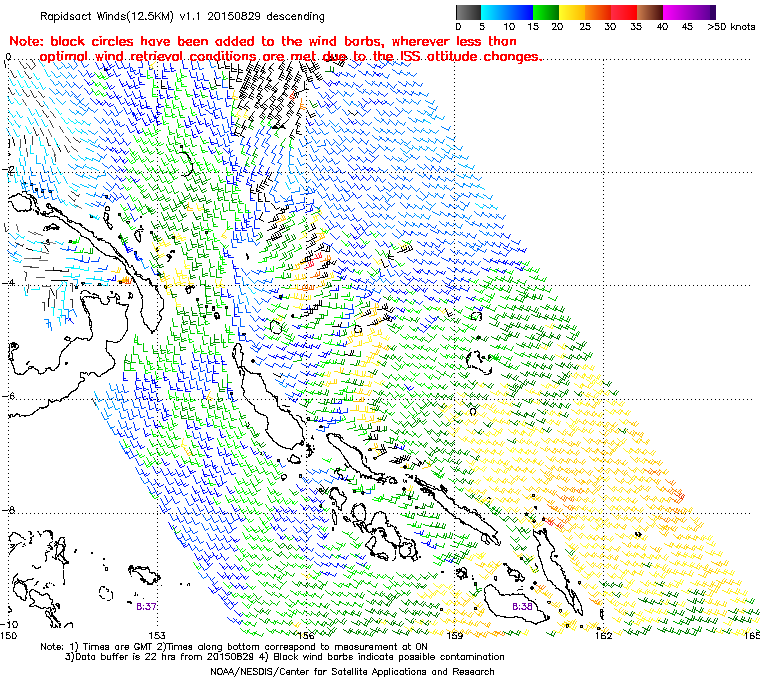Viewport: 760px width, 688px height.
Task: Click the 'NOAA/NESDIS/Center for Satellite Applications and Research' credit
Action: click(x=352, y=672)
